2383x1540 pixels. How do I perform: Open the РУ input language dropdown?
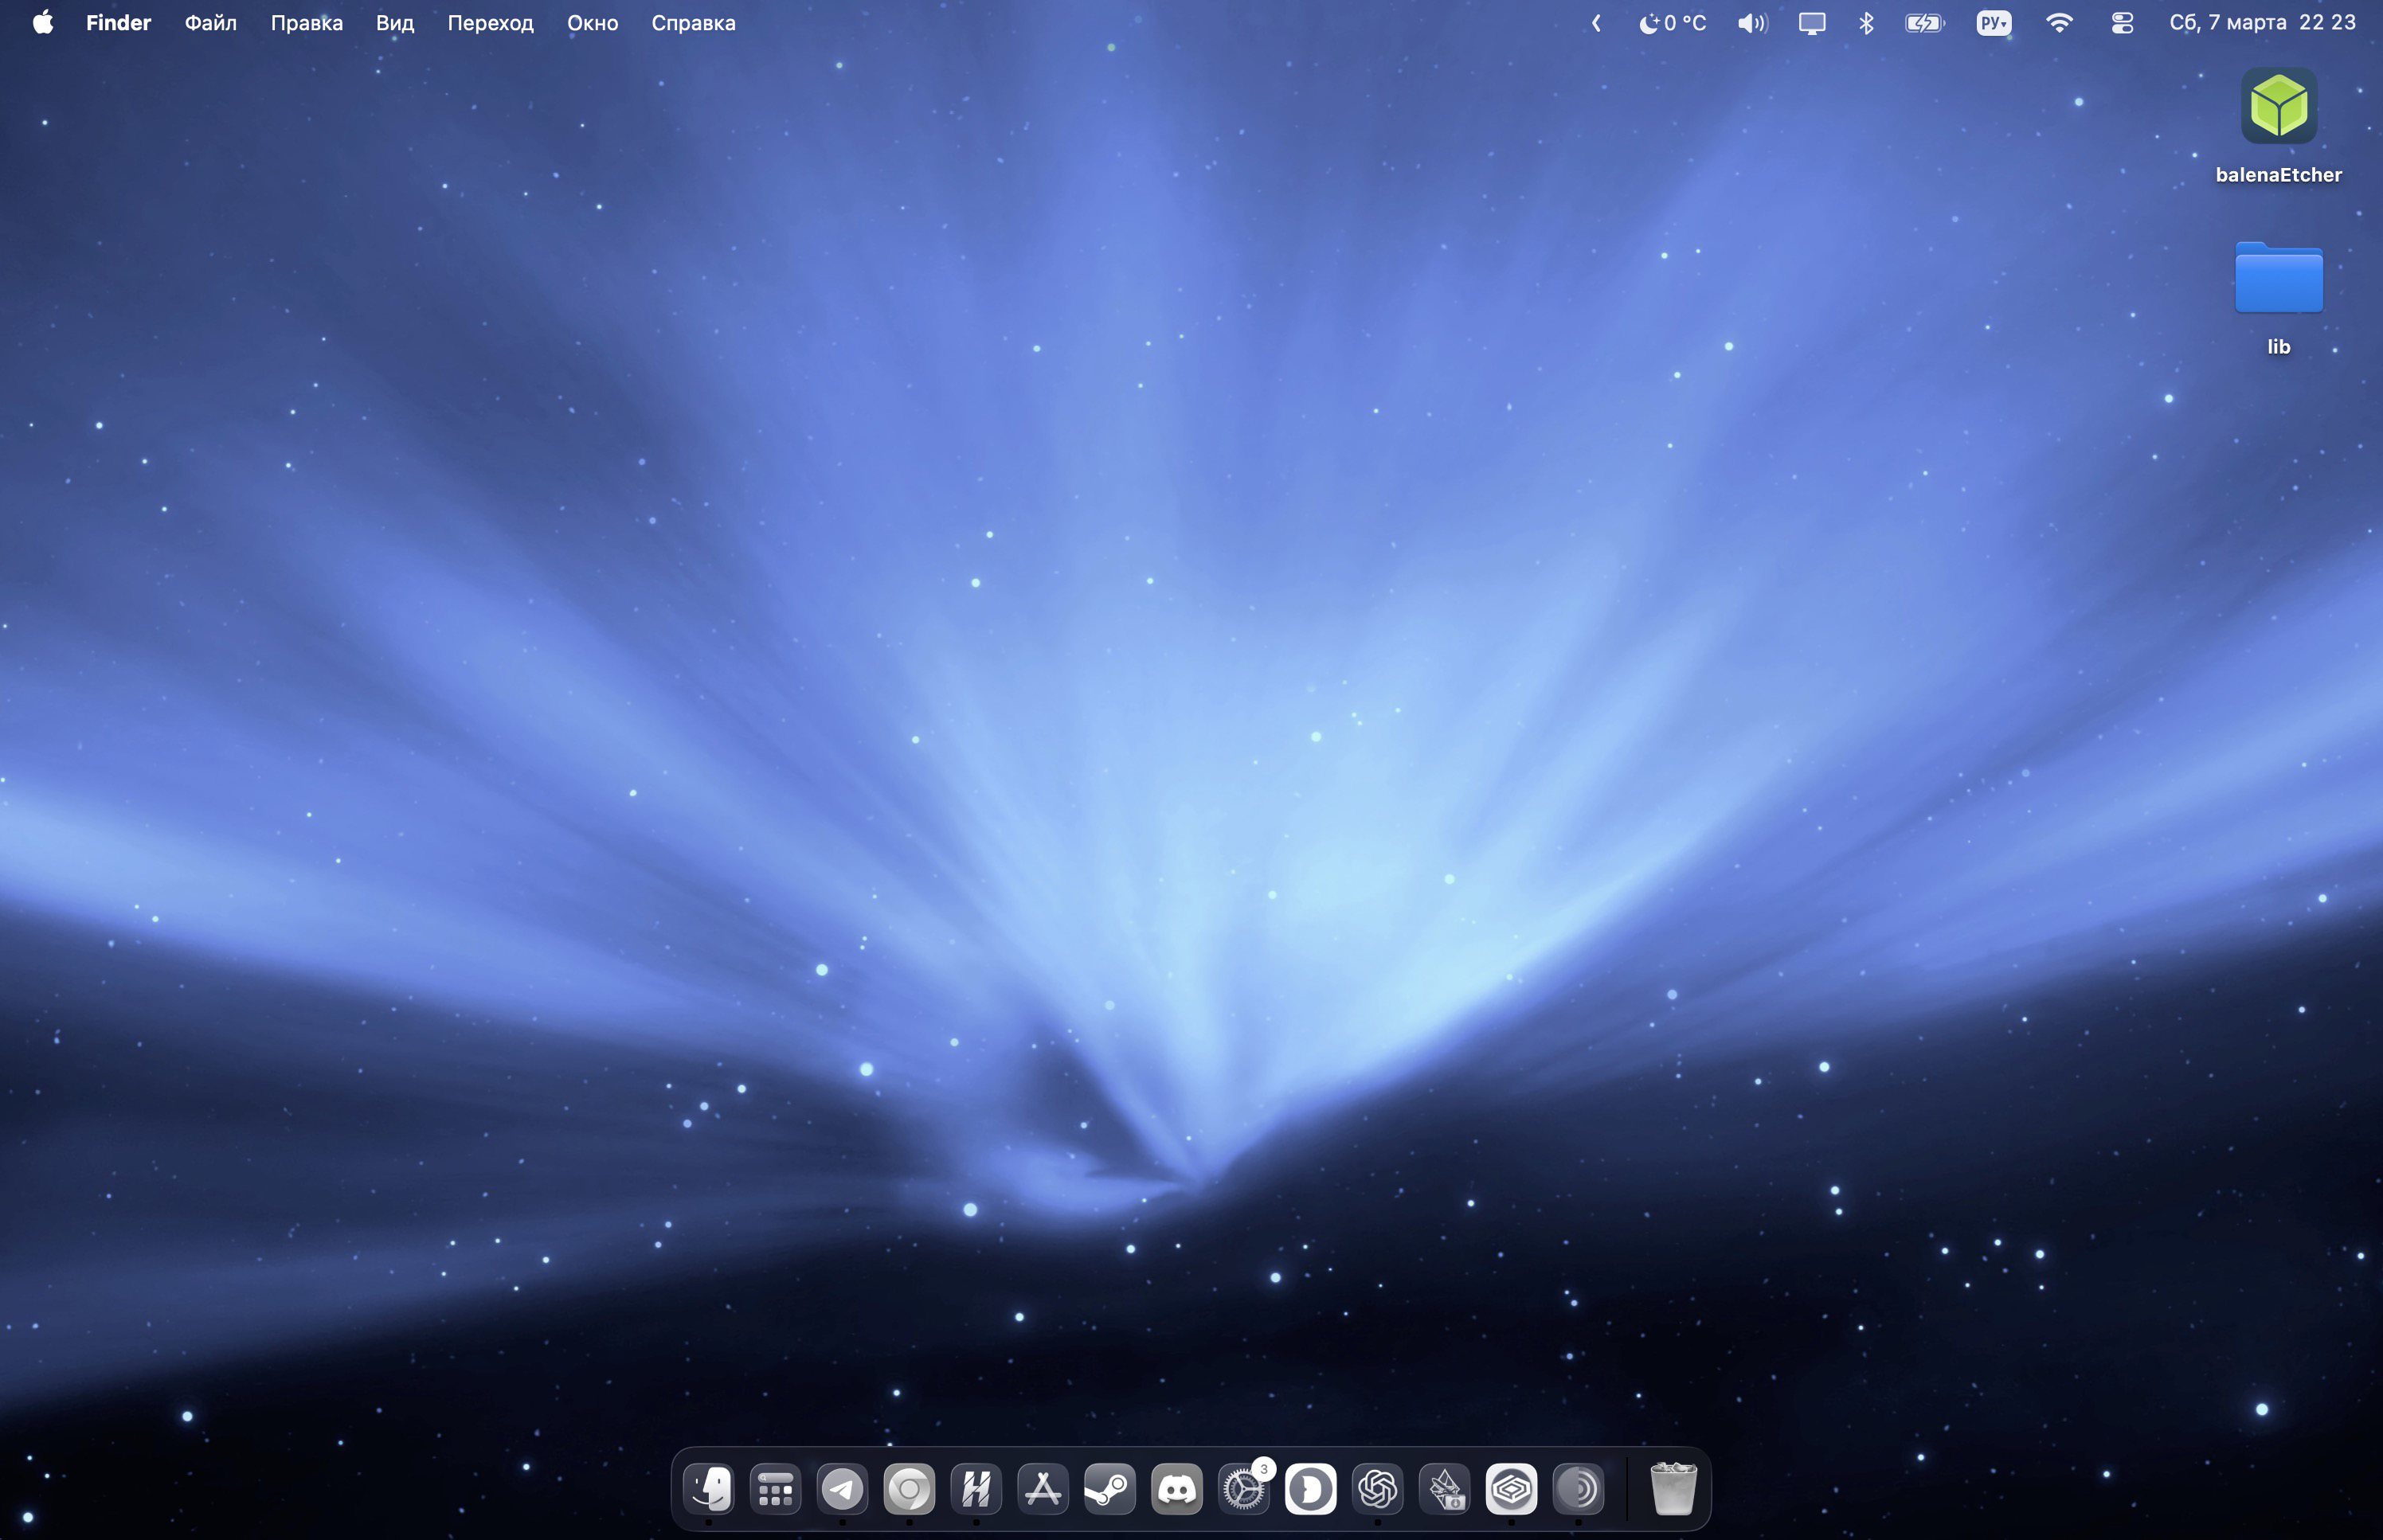point(1993,23)
